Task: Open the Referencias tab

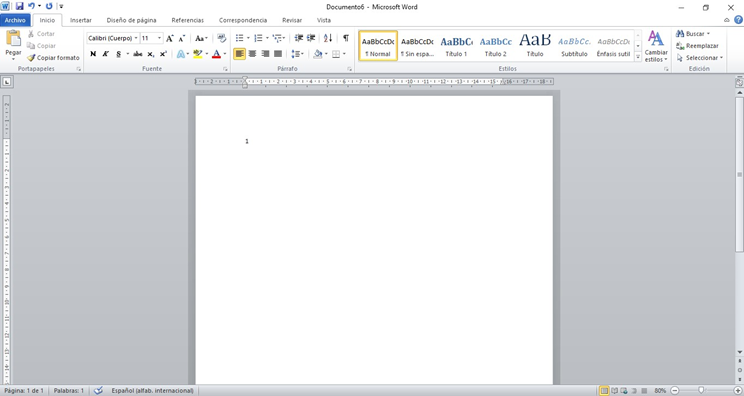Action: (x=187, y=20)
